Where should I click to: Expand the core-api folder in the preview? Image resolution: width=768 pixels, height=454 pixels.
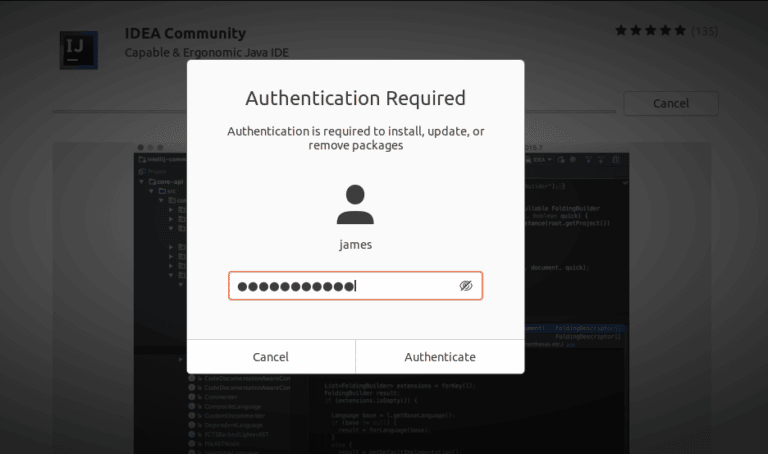coord(142,183)
